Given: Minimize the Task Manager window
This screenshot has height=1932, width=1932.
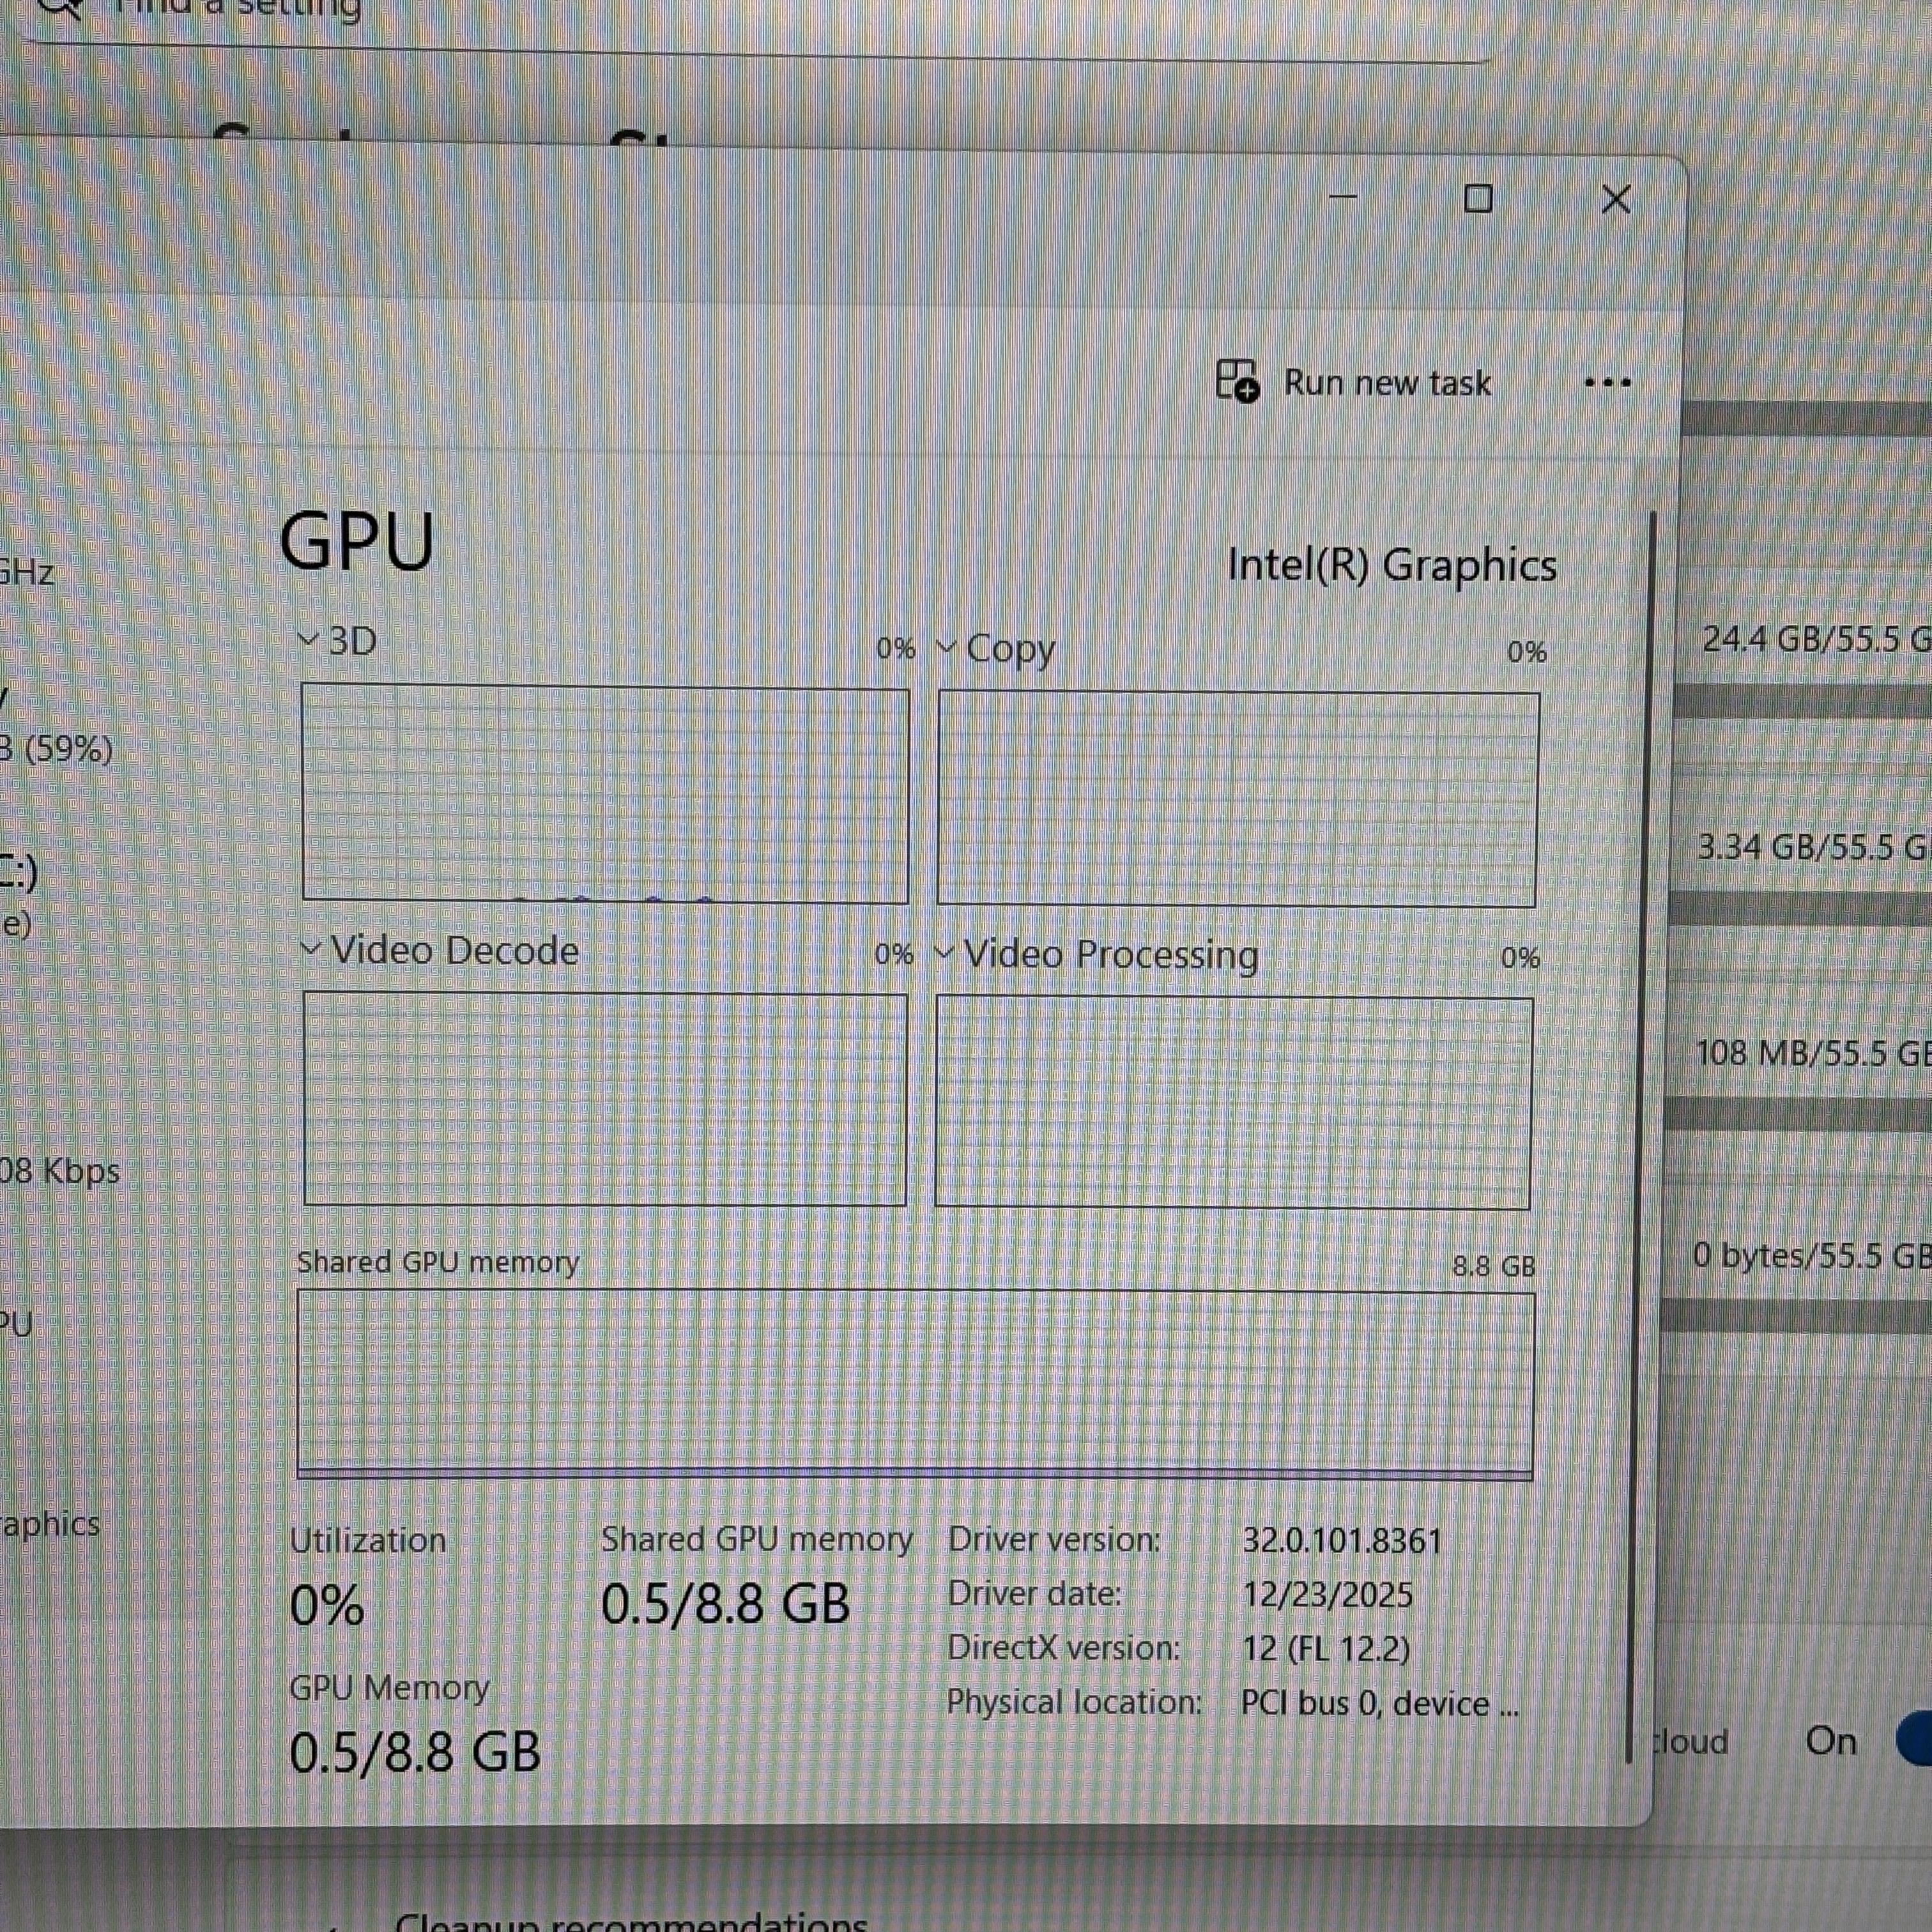Looking at the screenshot, I should (x=1343, y=197).
